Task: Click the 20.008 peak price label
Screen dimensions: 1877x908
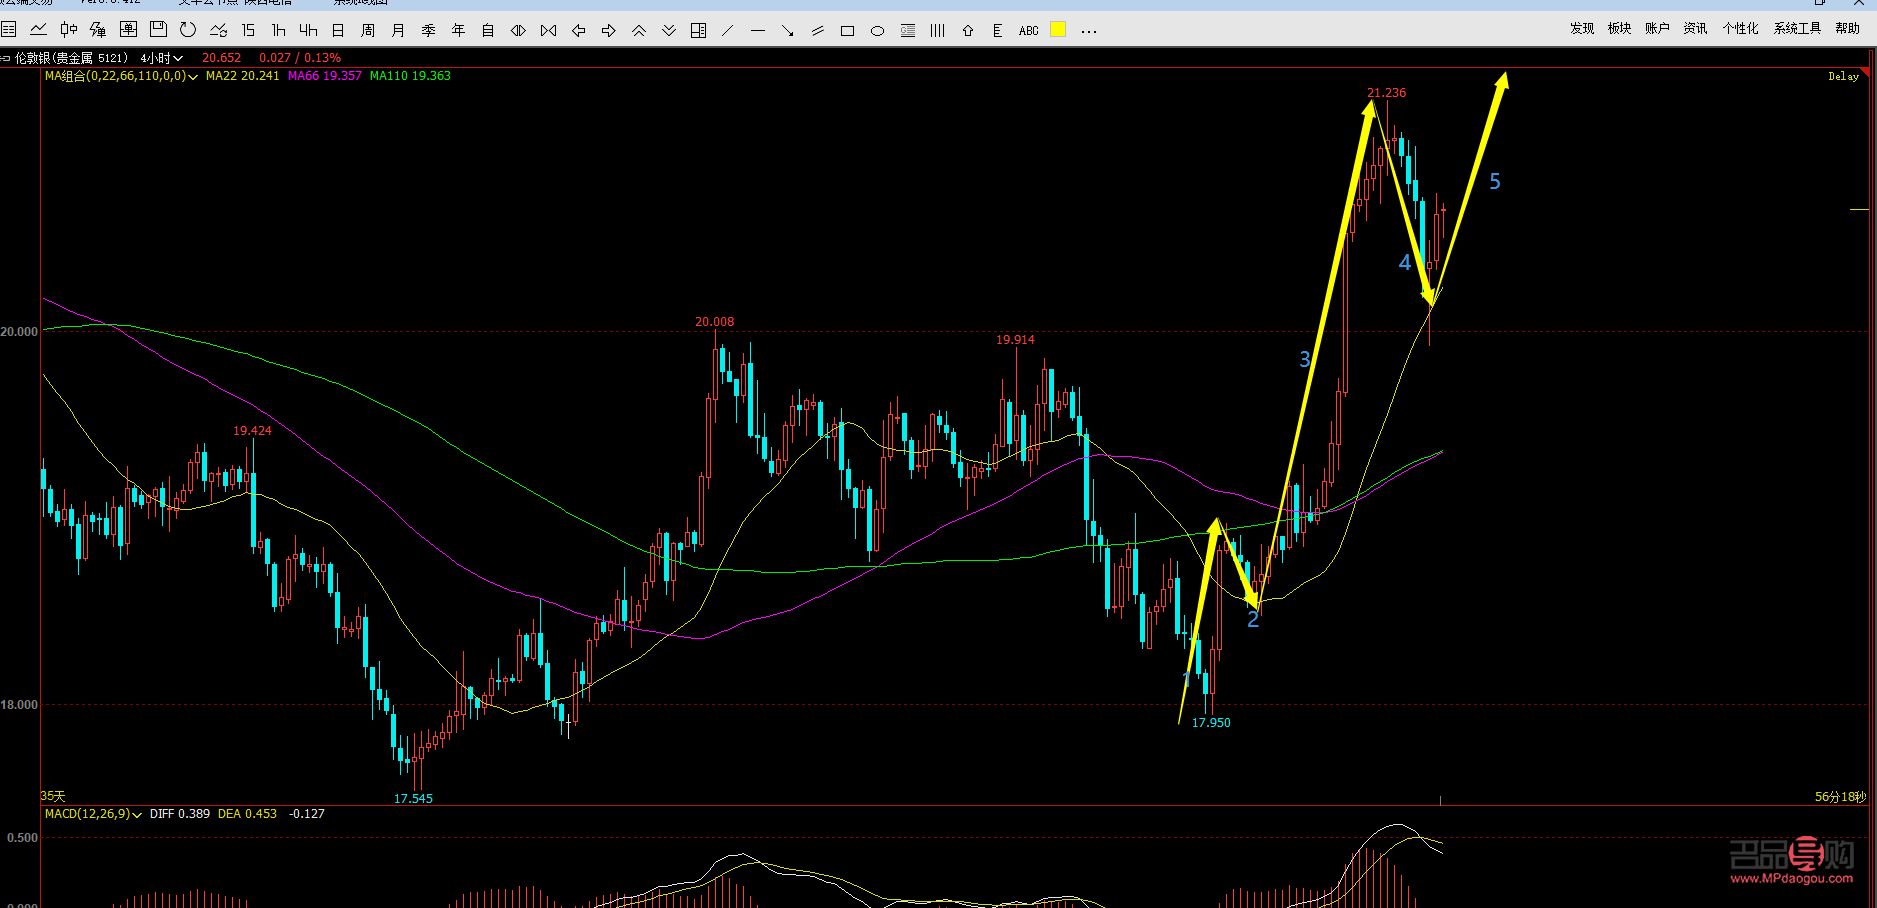Action: pyautogui.click(x=714, y=322)
